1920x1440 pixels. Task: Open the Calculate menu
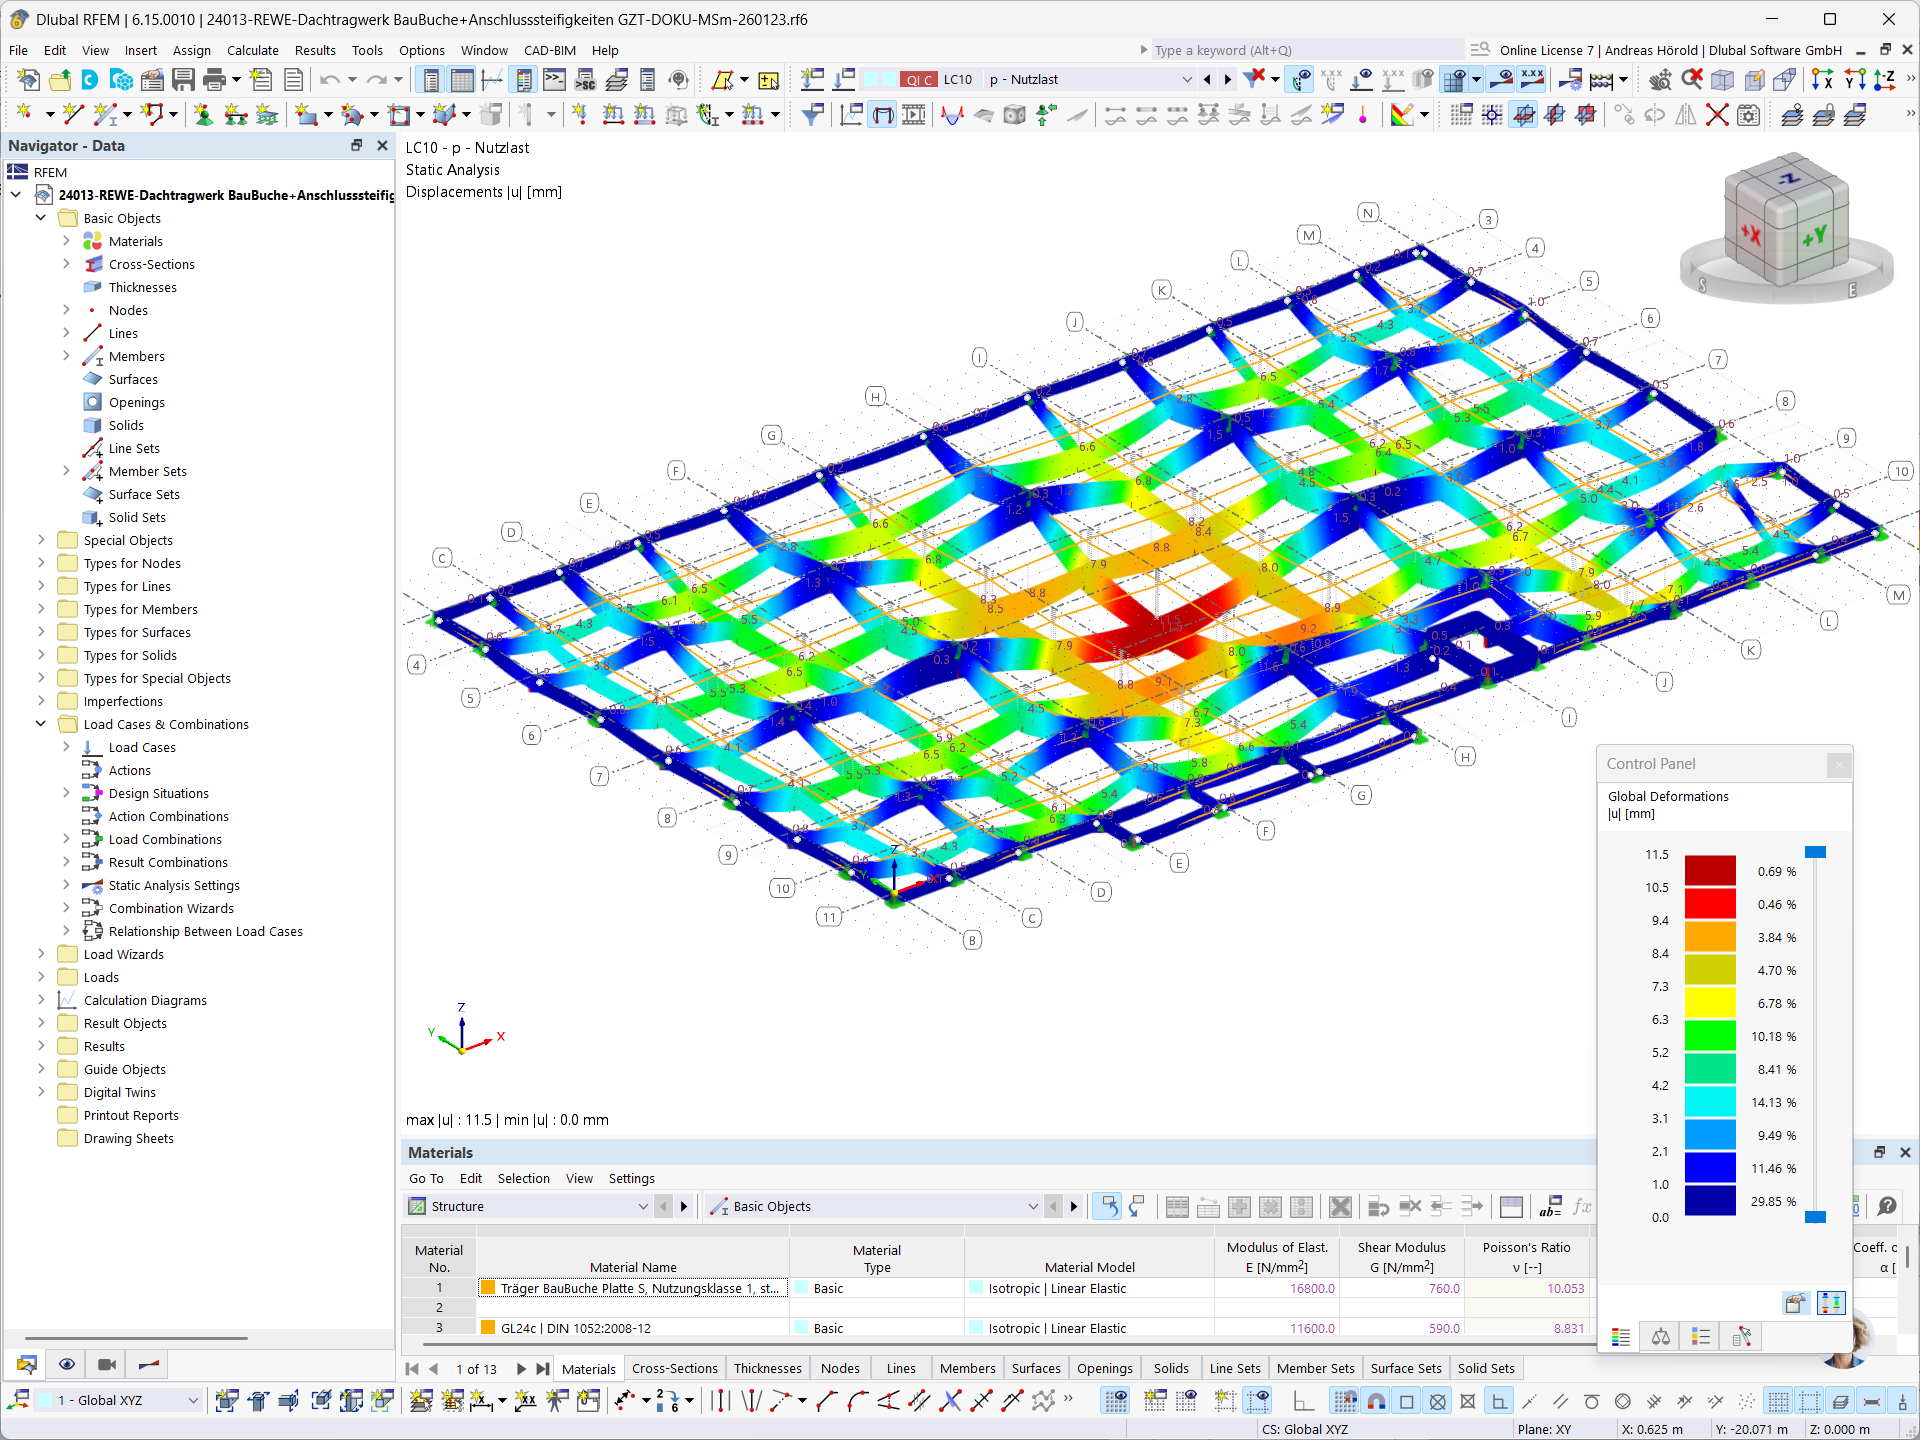[252, 50]
